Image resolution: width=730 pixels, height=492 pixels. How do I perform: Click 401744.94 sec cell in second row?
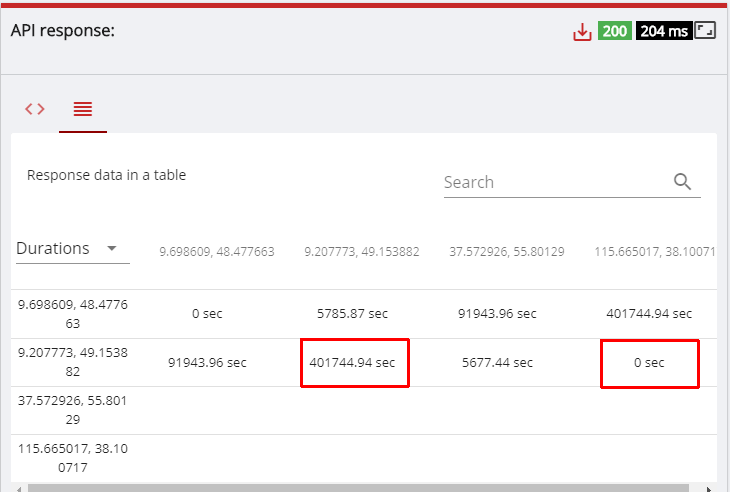[x=352, y=363]
